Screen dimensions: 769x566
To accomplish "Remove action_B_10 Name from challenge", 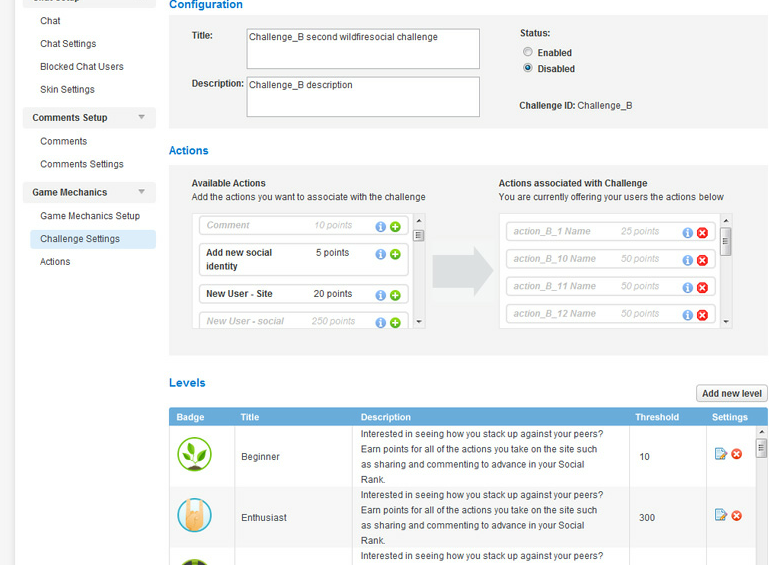I will point(702,260).
